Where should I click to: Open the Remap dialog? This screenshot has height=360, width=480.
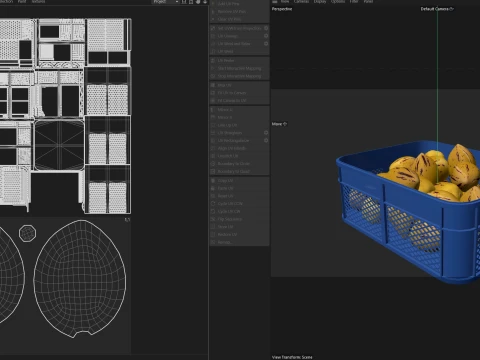tap(239, 242)
